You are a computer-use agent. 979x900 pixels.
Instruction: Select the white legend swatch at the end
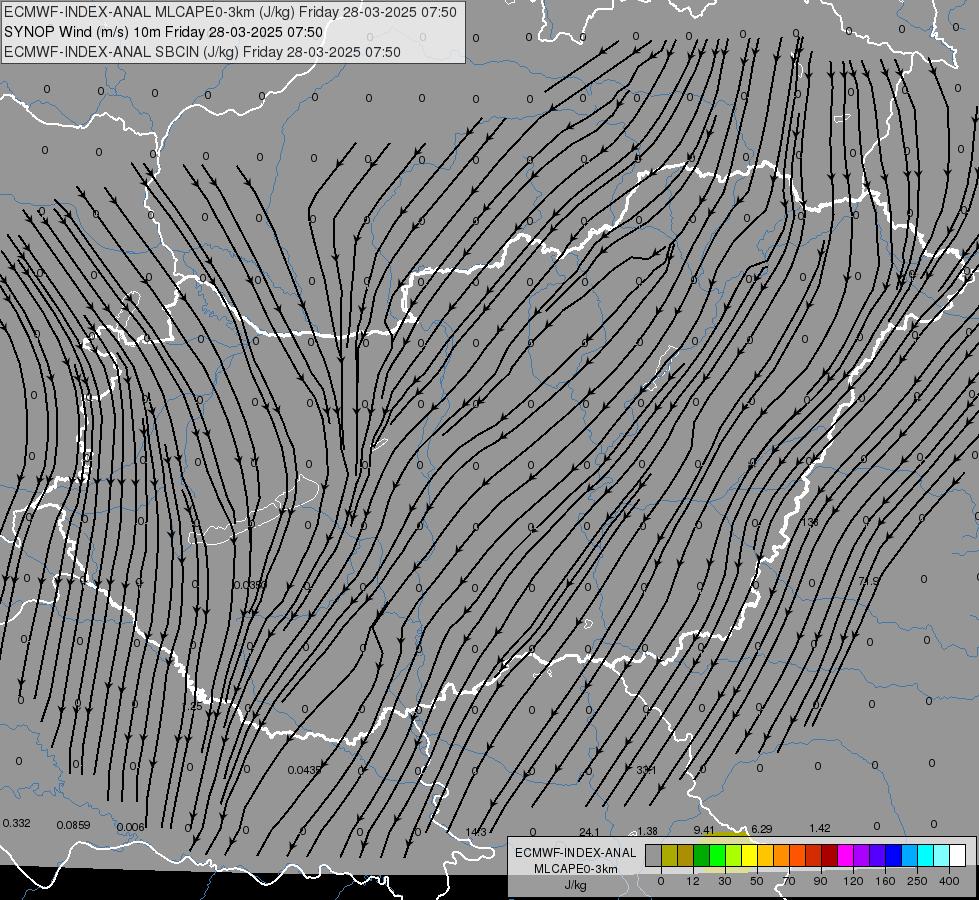pos(958,855)
